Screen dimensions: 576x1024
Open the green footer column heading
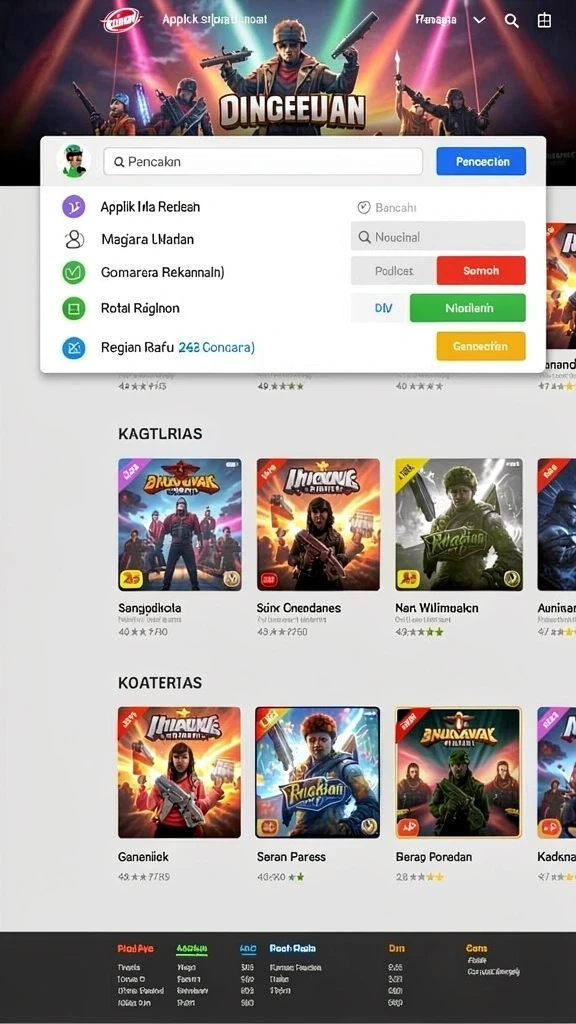click(x=192, y=948)
